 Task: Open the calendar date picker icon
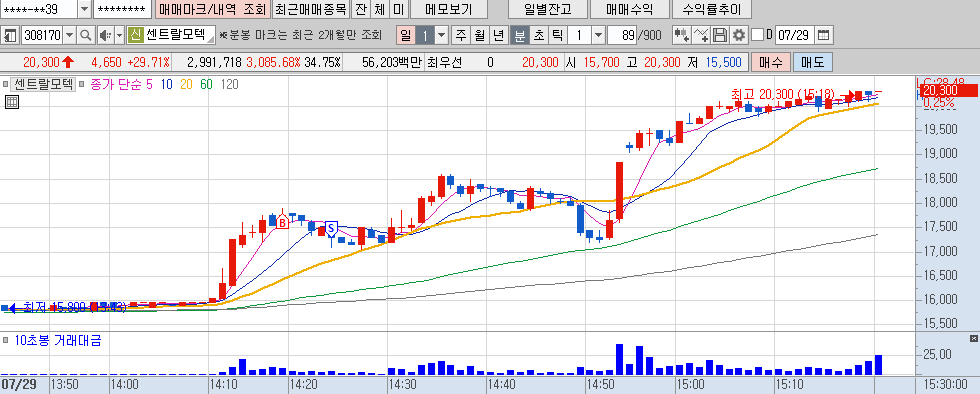824,35
